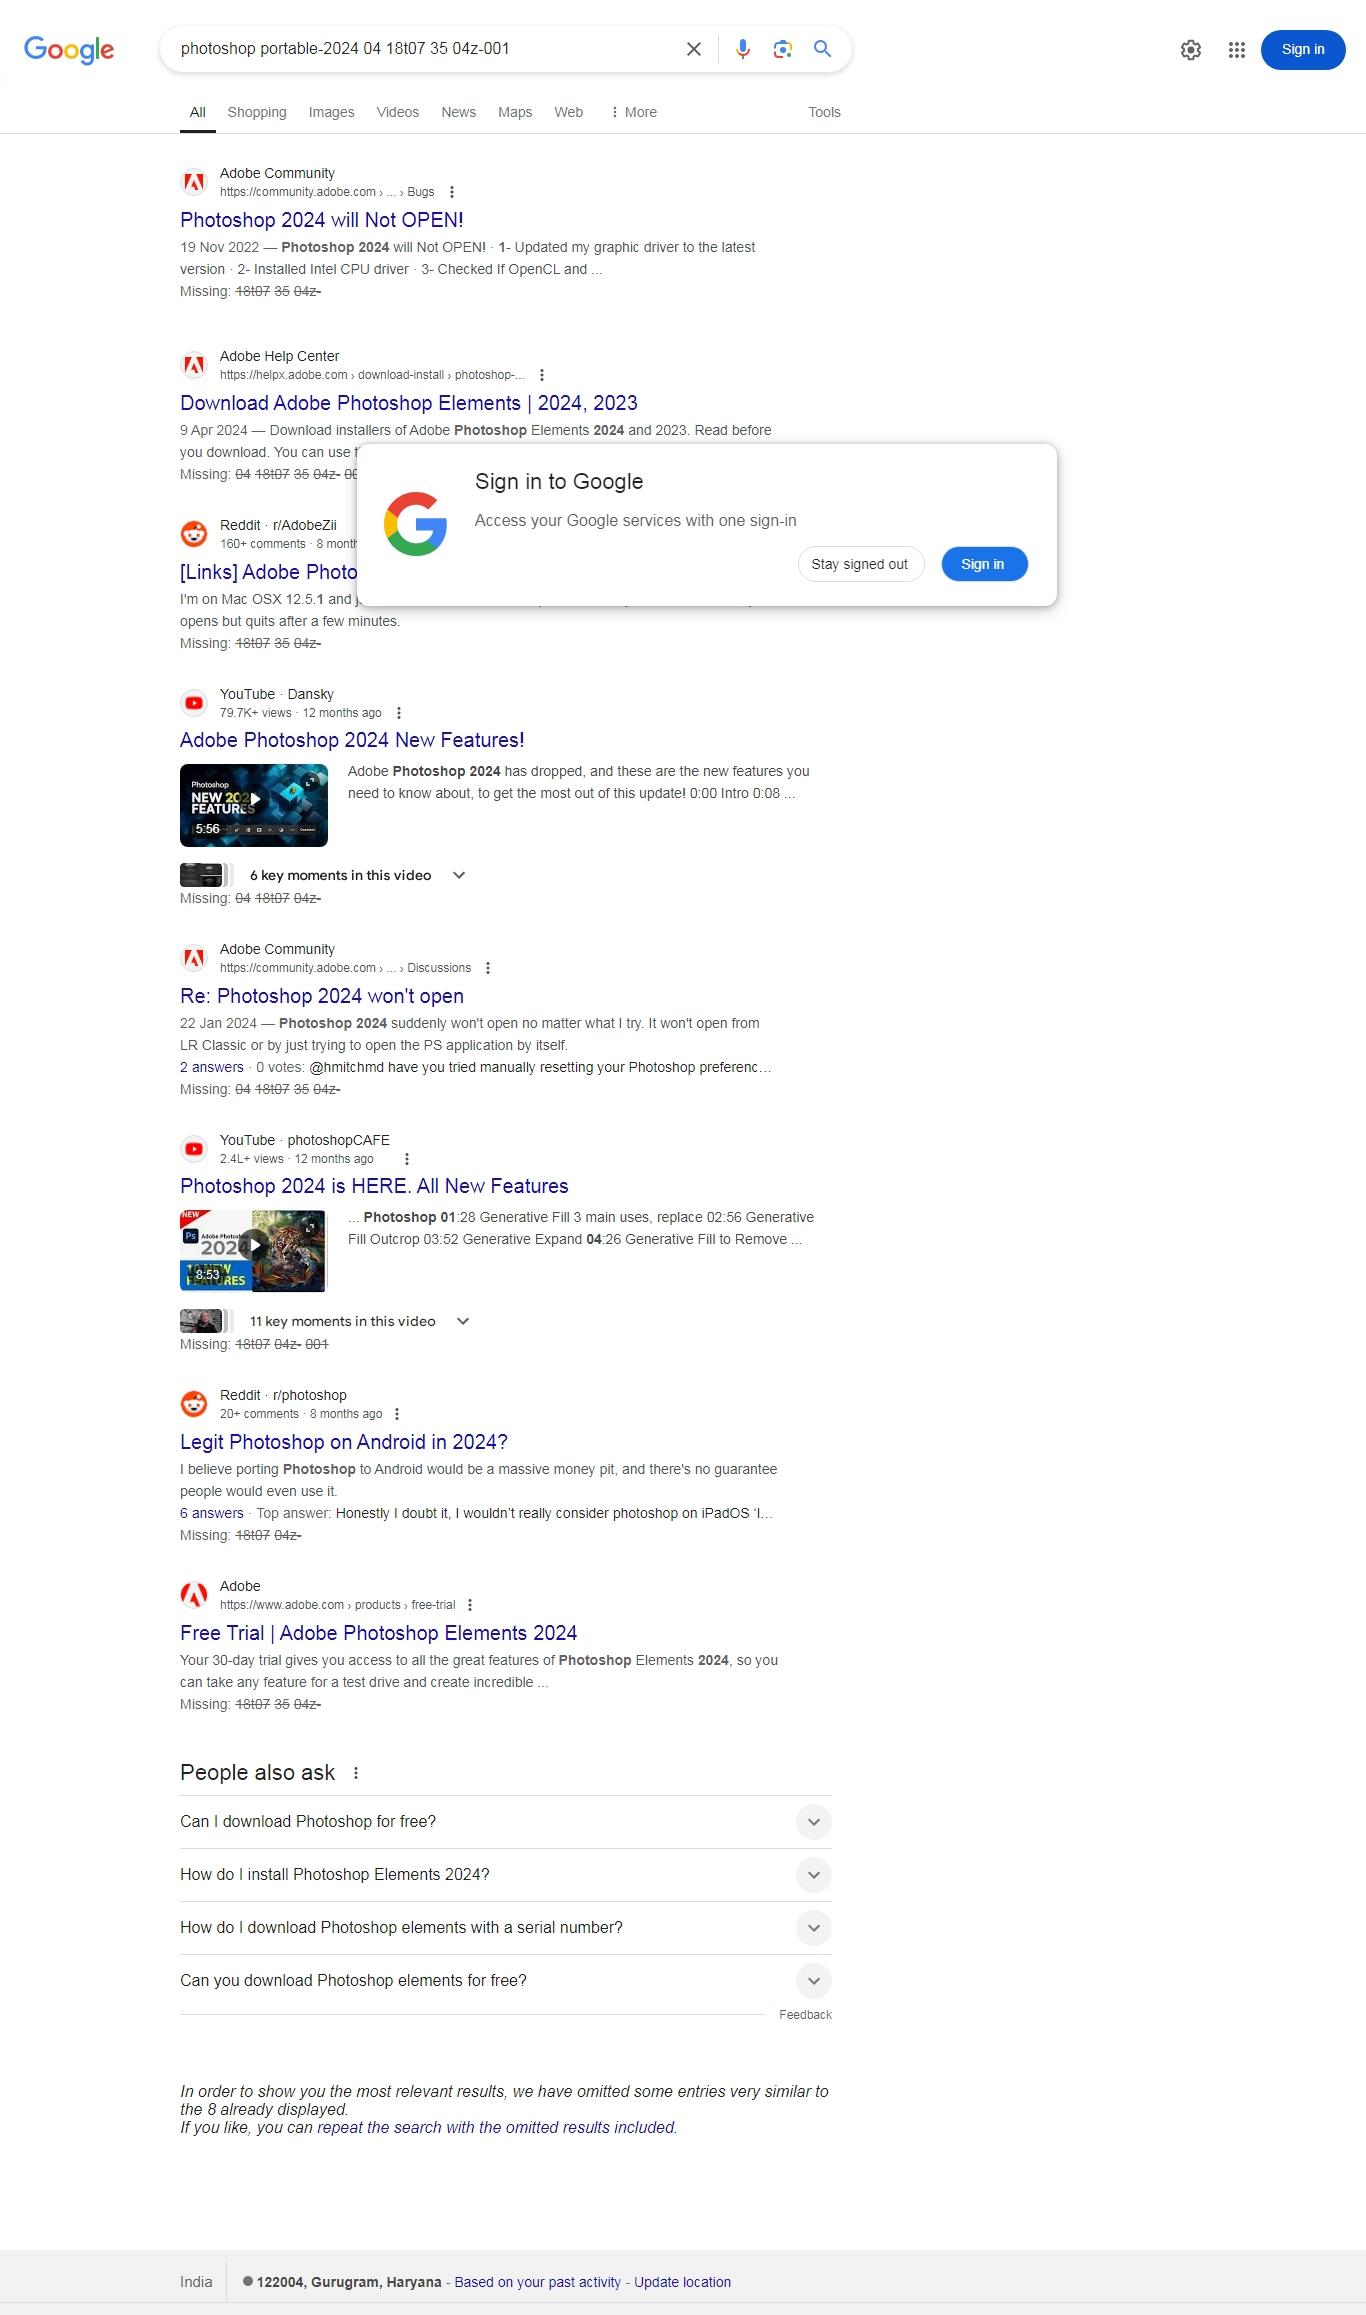Click the magnifier search submit icon
Viewport: 1366px width, 2315px height.
[823, 49]
